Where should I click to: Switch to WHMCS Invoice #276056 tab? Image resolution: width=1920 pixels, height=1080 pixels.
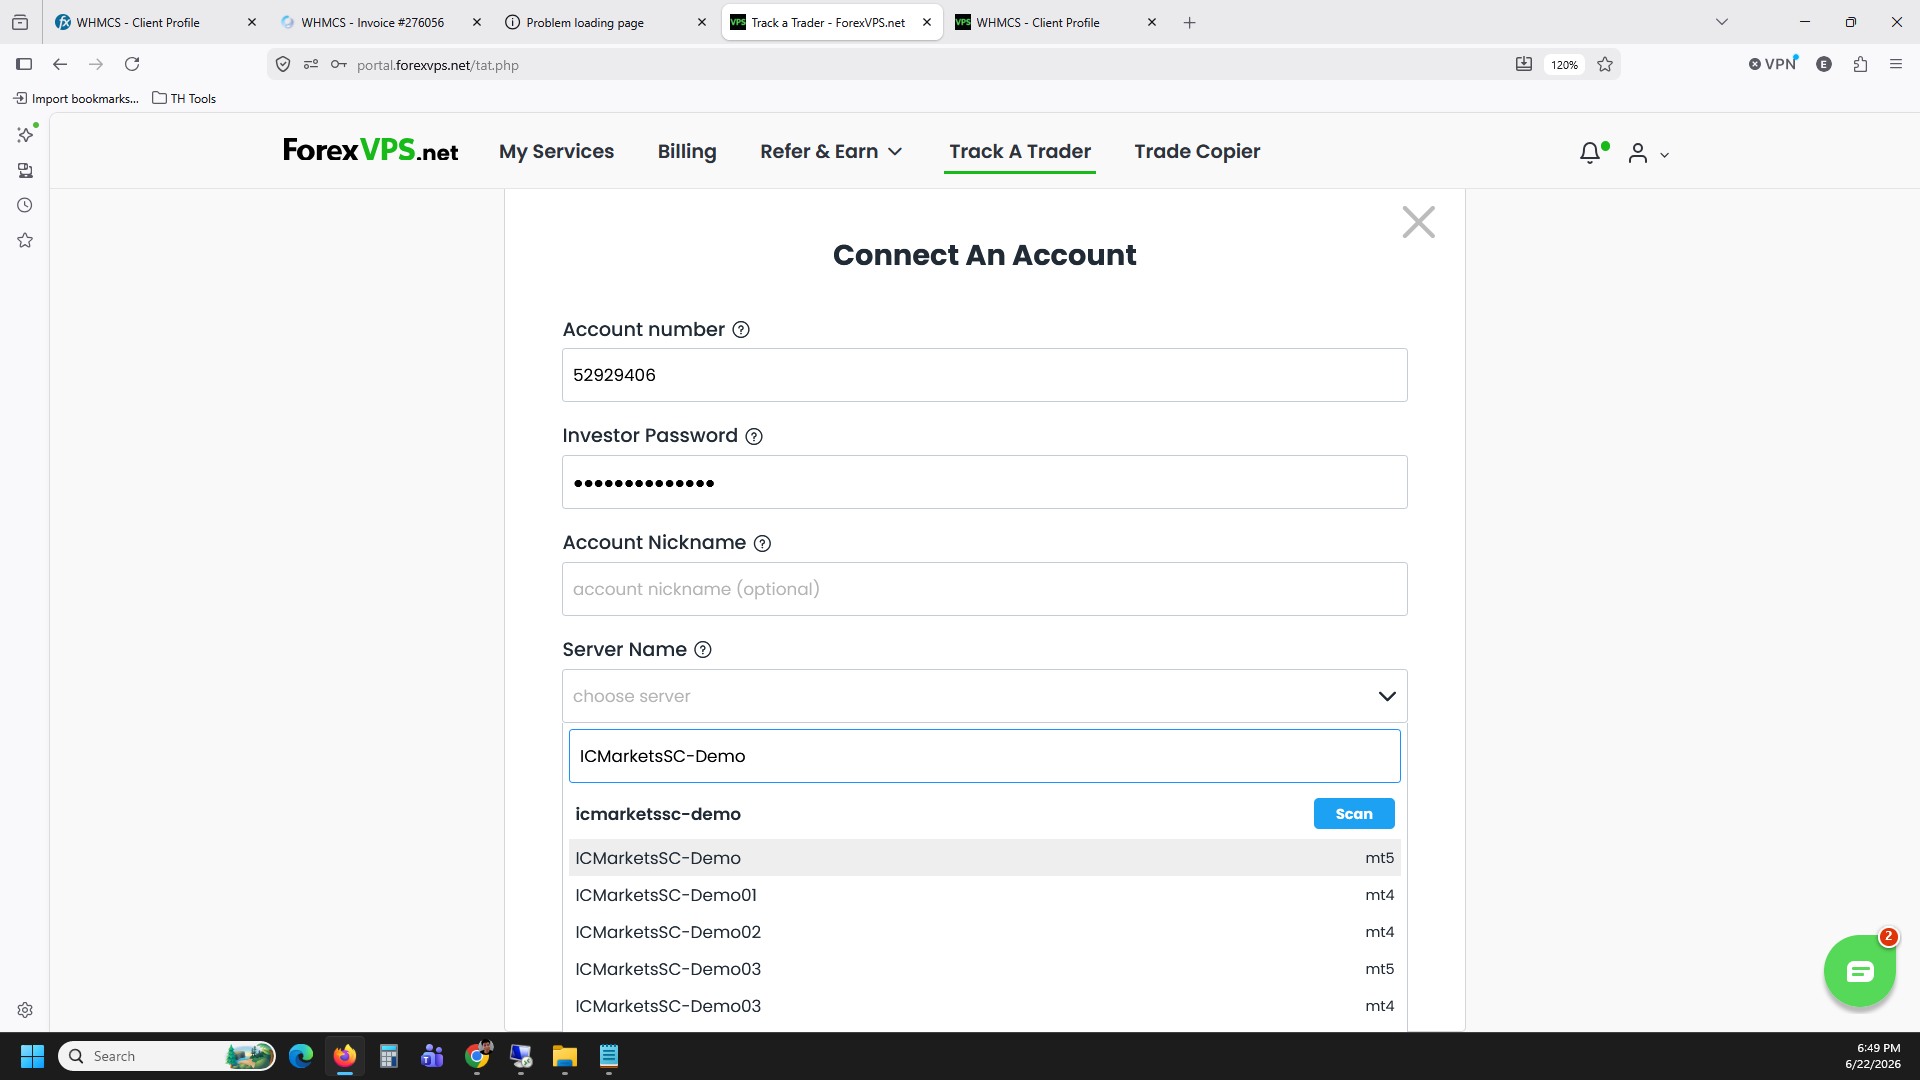coord(380,22)
